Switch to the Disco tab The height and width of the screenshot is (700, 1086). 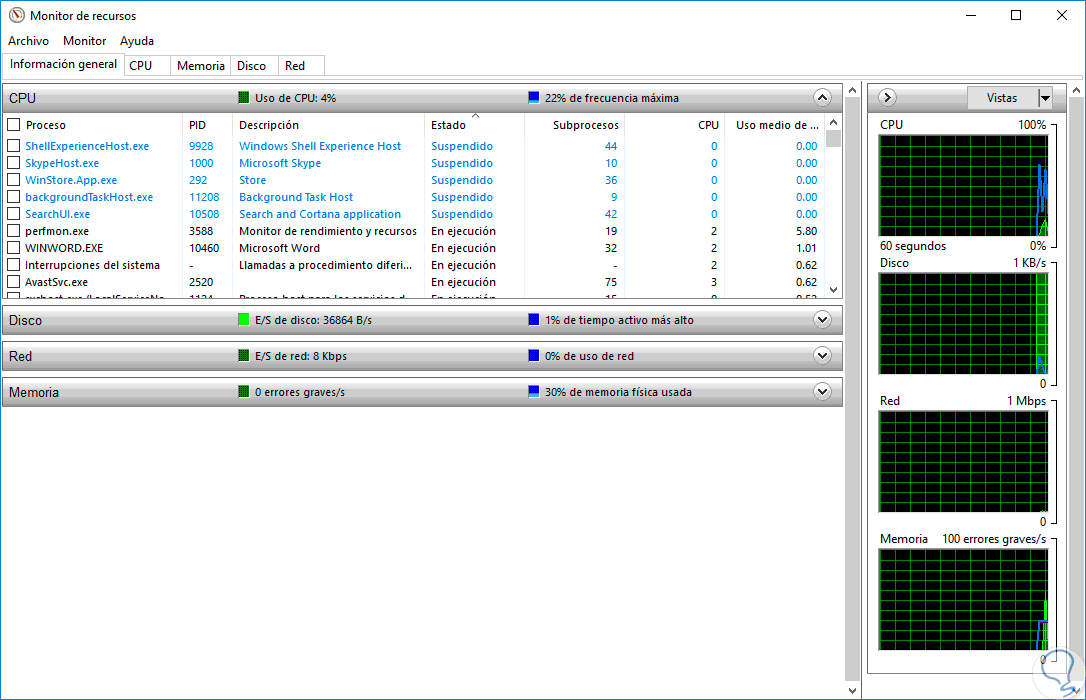(253, 65)
